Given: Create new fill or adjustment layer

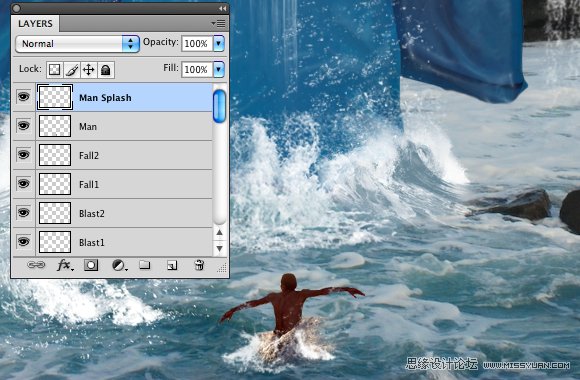Looking at the screenshot, I should tap(119, 265).
